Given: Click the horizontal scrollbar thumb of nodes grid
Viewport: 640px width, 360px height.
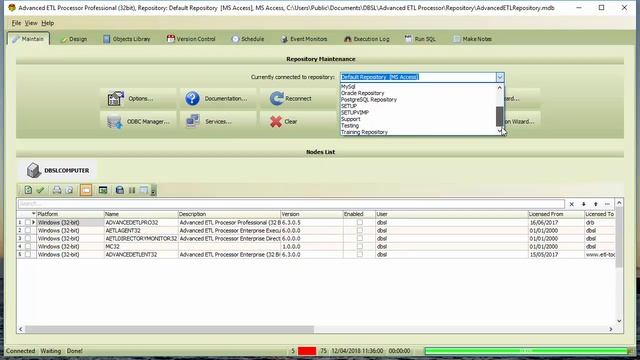Looking at the screenshot, I should tap(169, 329).
